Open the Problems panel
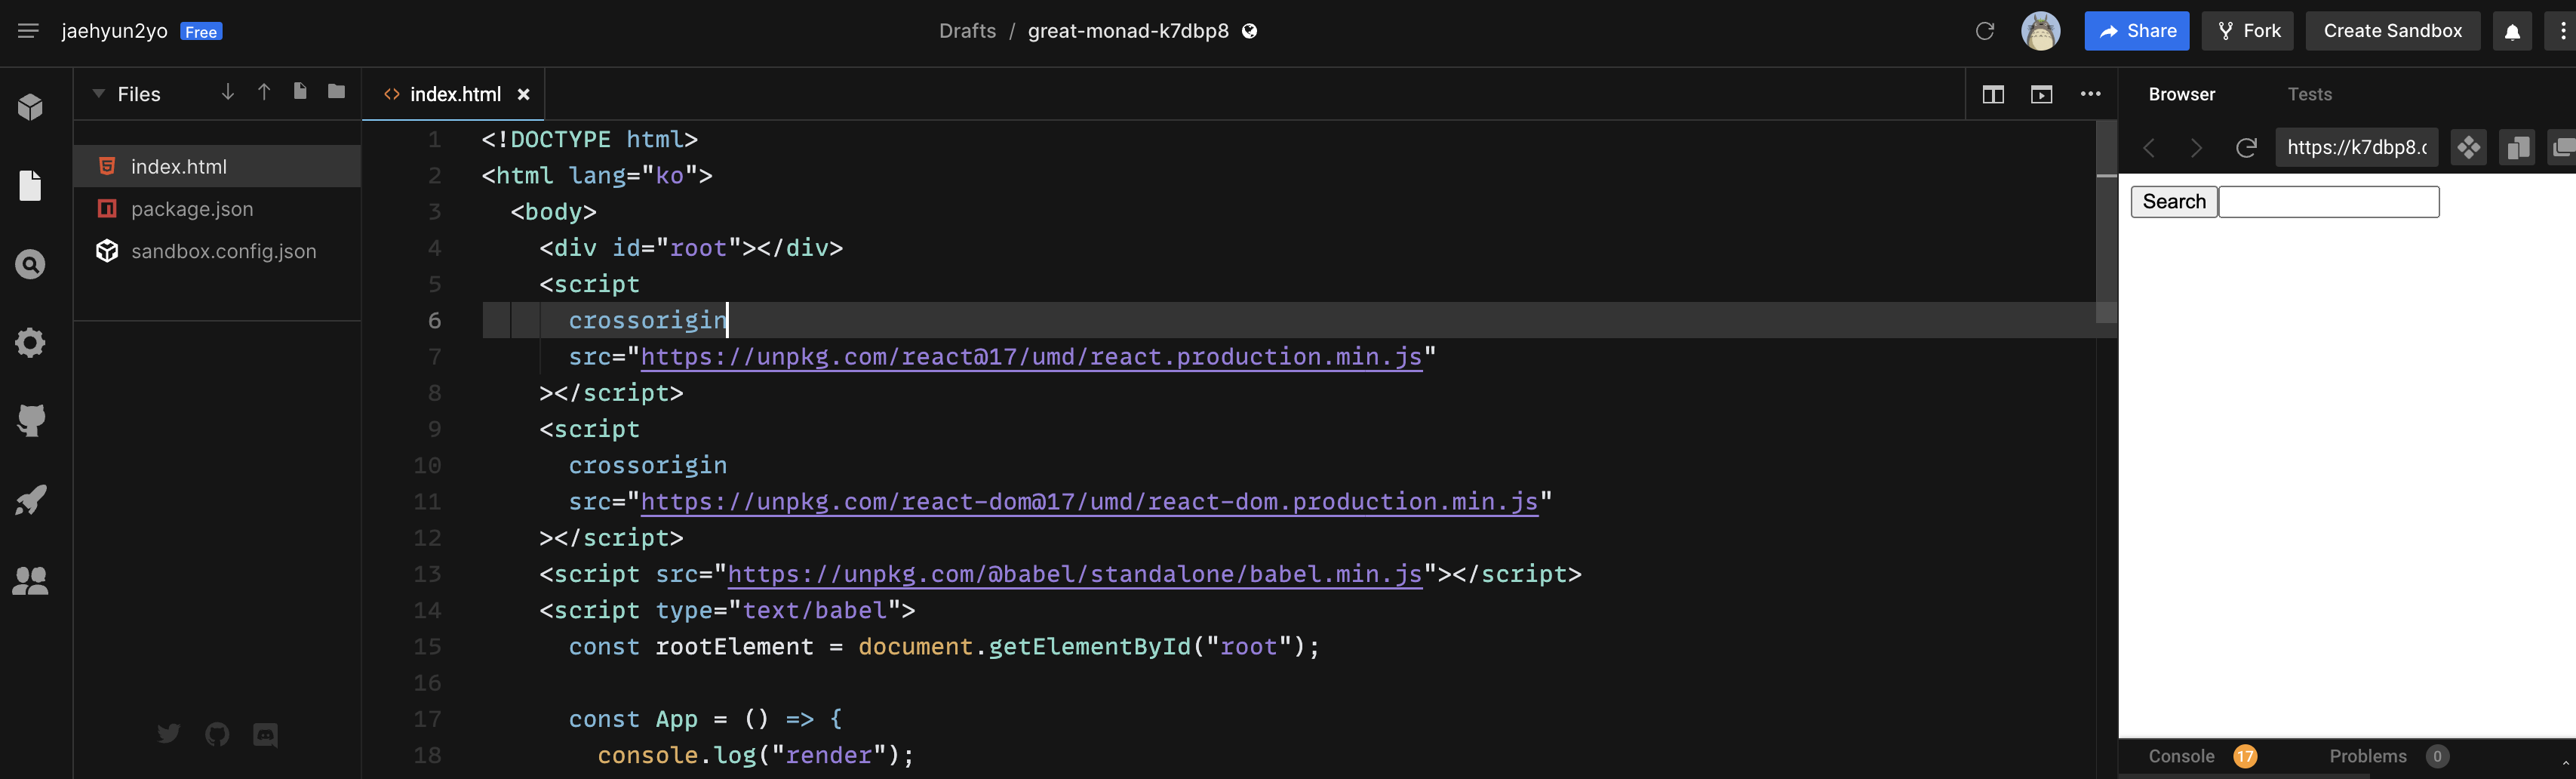 point(2367,756)
